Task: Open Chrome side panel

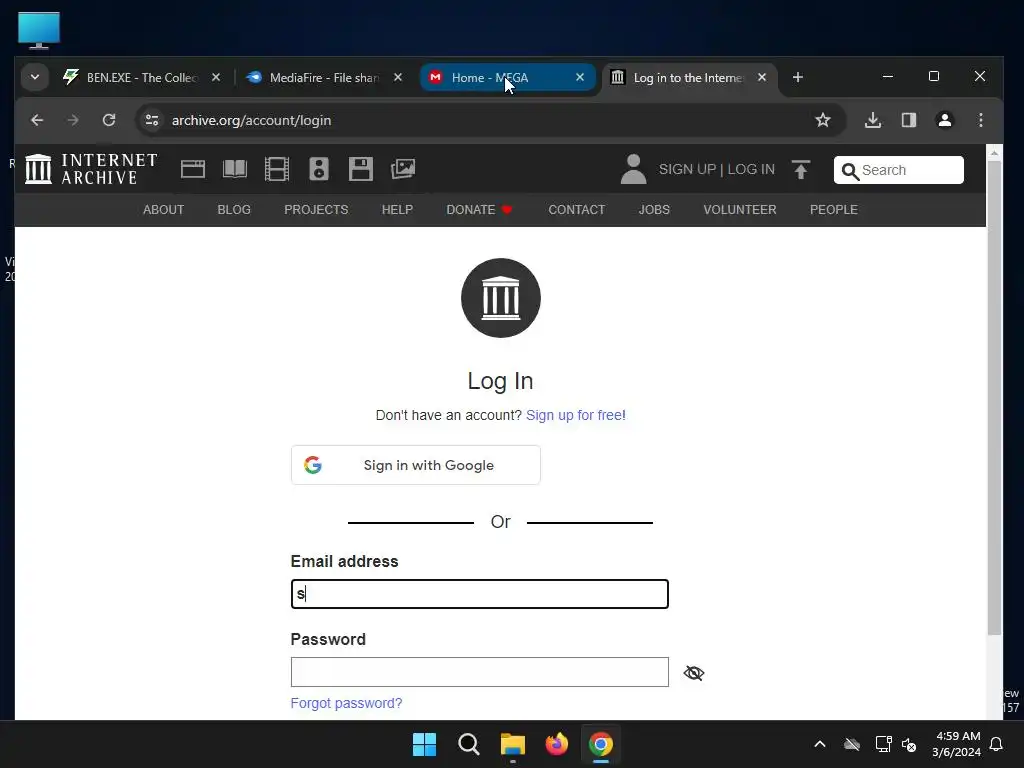Action: 908,120
